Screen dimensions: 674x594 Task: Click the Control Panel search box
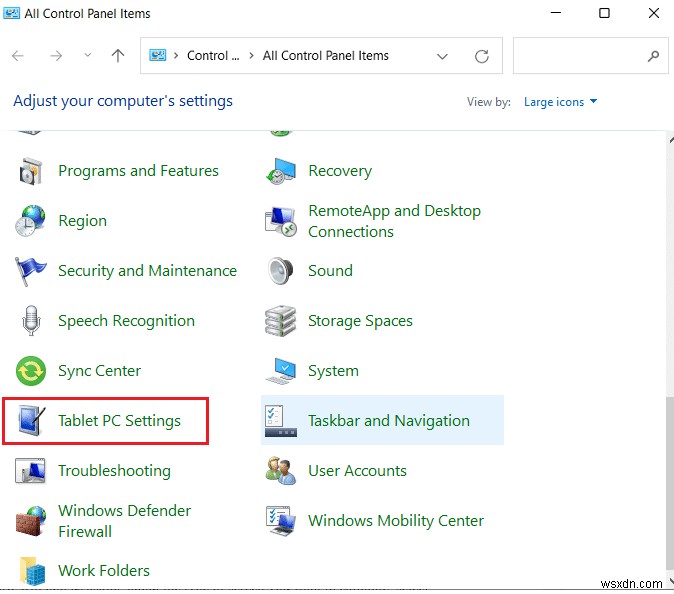pyautogui.click(x=580, y=56)
